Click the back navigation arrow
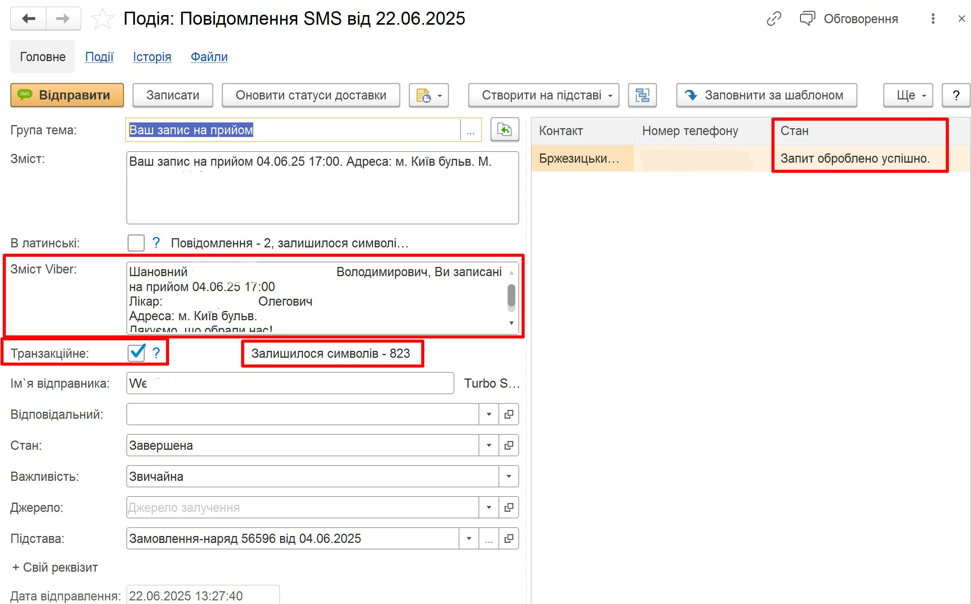The height and width of the screenshot is (604, 971). (28, 19)
